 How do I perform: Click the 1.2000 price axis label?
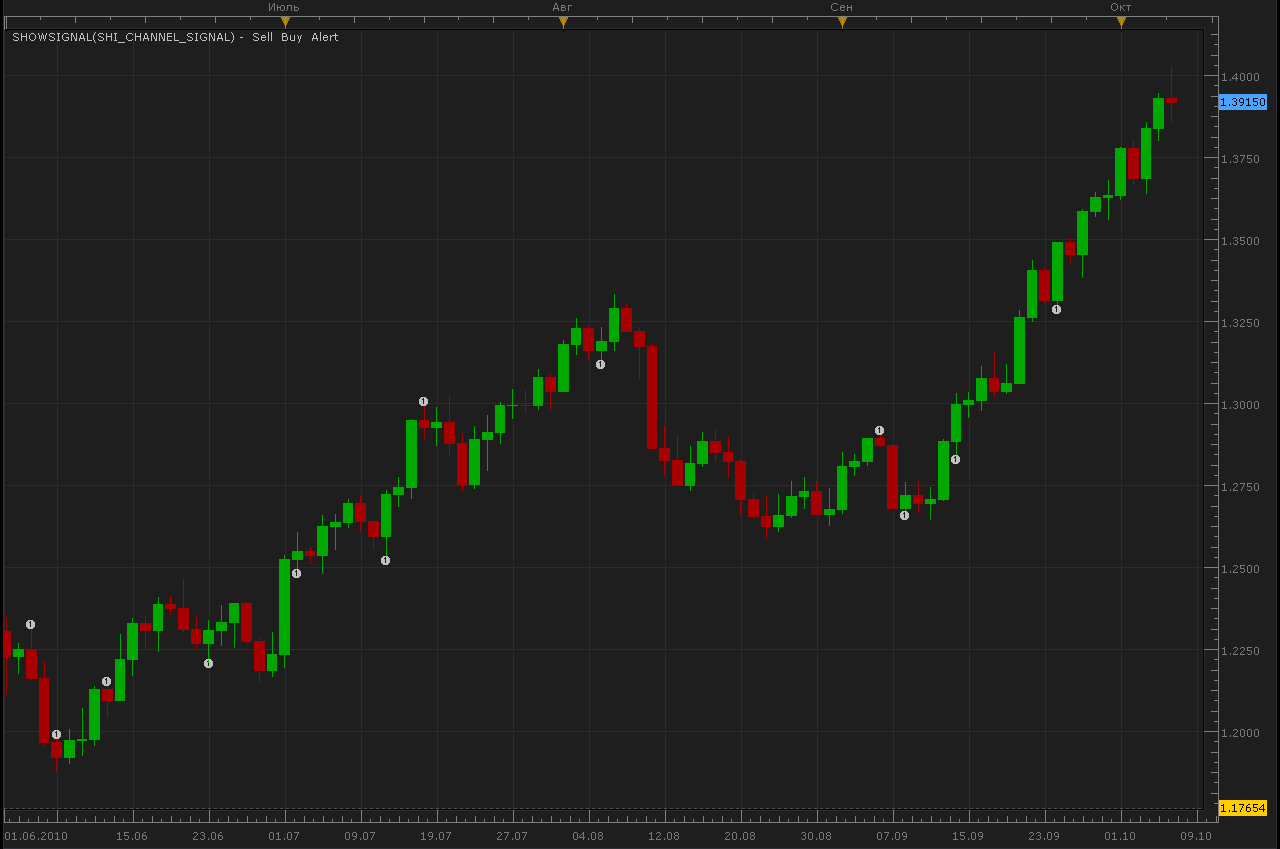1238,733
